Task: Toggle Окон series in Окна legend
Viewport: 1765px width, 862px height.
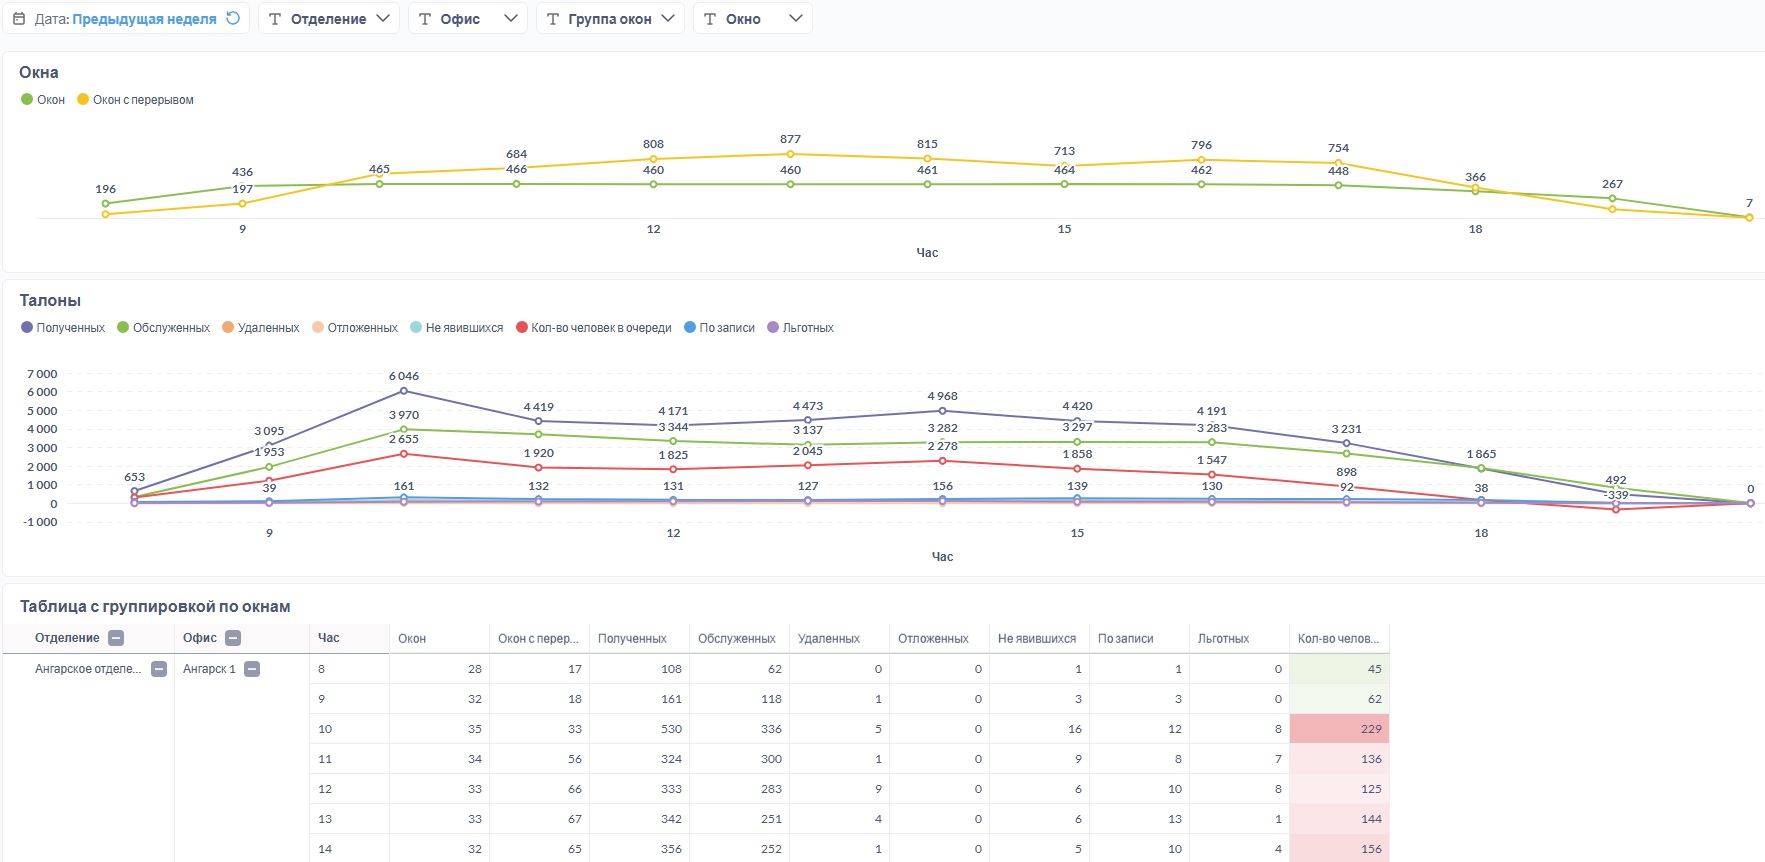Action: click(x=43, y=100)
